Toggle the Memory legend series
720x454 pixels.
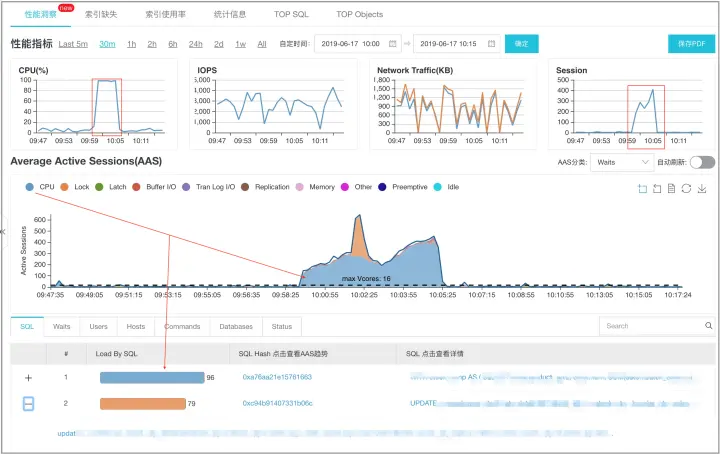tap(315, 187)
